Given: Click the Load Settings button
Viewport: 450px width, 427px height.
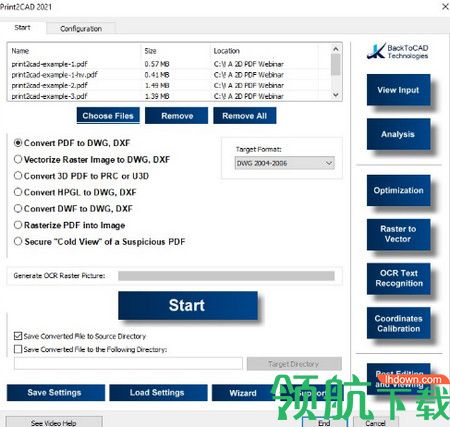Looking at the screenshot, I should (x=158, y=392).
